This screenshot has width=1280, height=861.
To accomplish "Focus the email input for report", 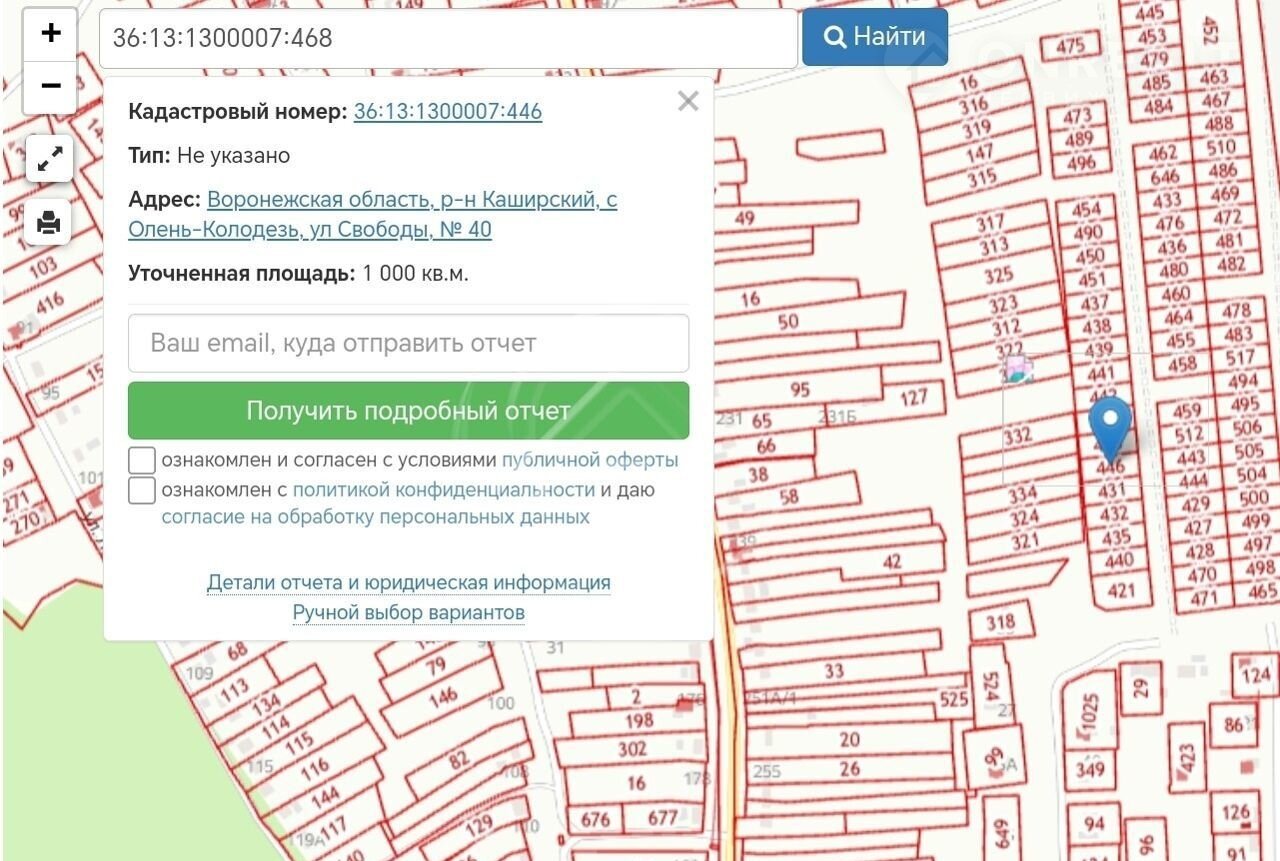I will pyautogui.click(x=408, y=343).
